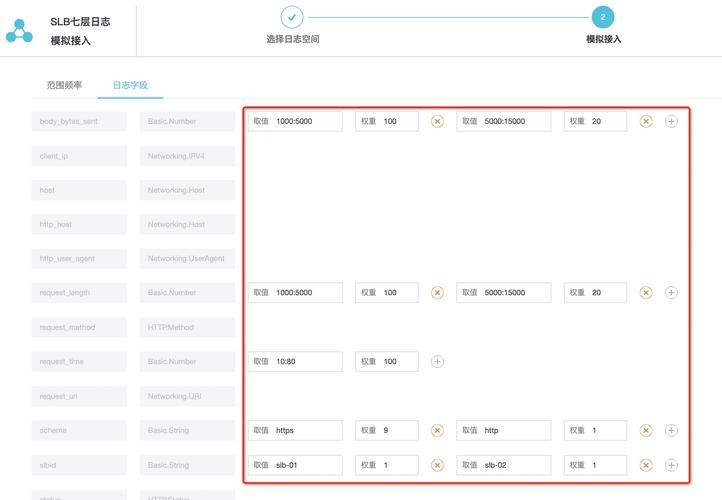Click Networking.Host type for http_host

(x=187, y=224)
